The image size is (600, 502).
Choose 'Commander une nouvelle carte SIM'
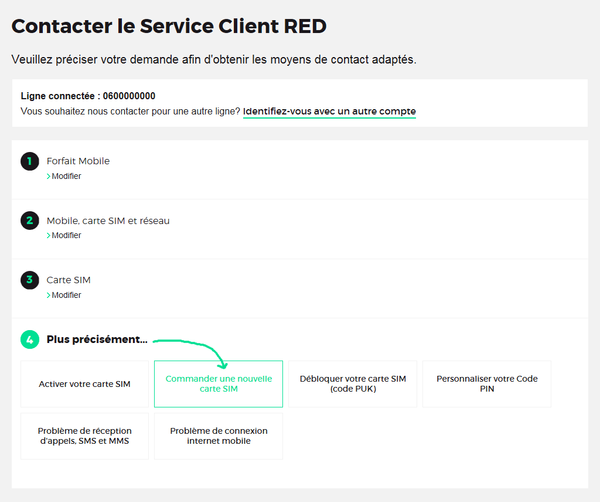click(x=218, y=384)
